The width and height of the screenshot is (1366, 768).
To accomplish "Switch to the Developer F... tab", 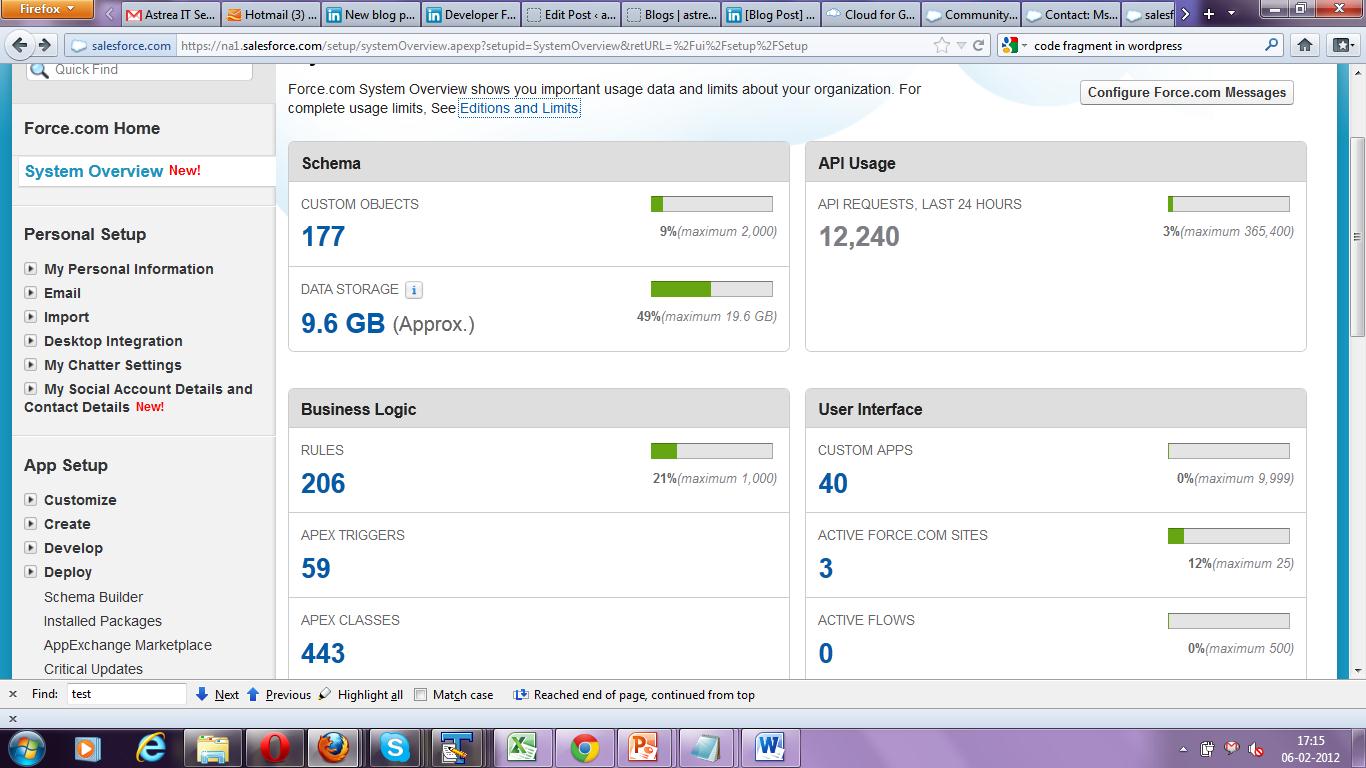I will pyautogui.click(x=471, y=15).
